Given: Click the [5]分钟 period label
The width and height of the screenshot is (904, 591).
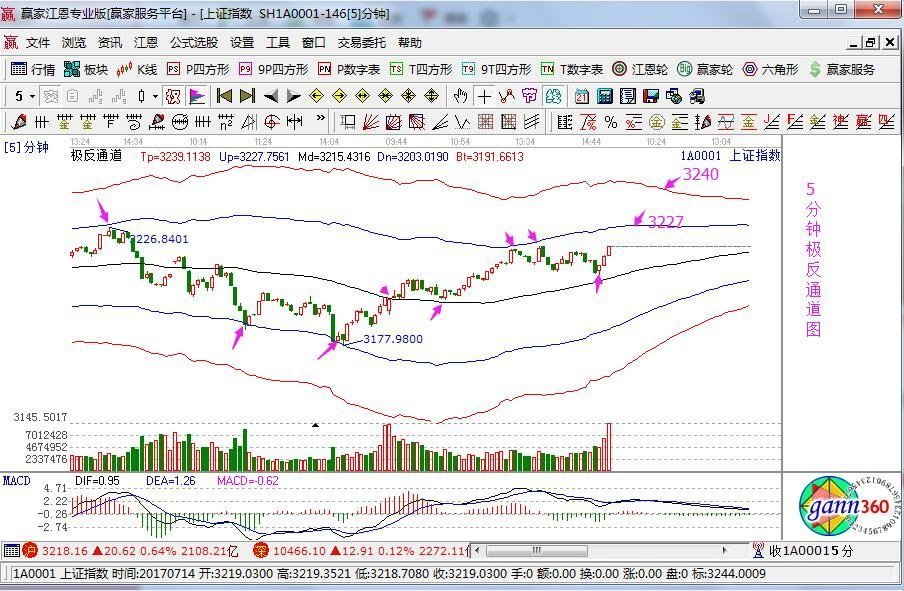Looking at the screenshot, I should point(26,148).
